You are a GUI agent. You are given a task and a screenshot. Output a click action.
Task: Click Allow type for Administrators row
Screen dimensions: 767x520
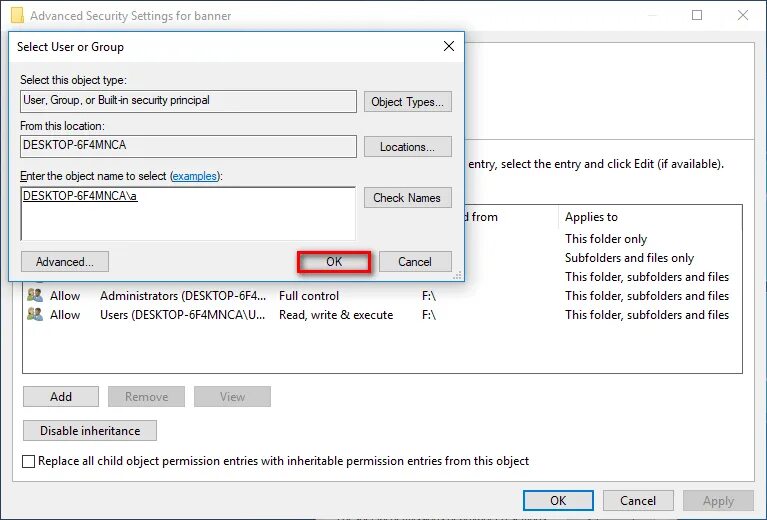click(65, 296)
